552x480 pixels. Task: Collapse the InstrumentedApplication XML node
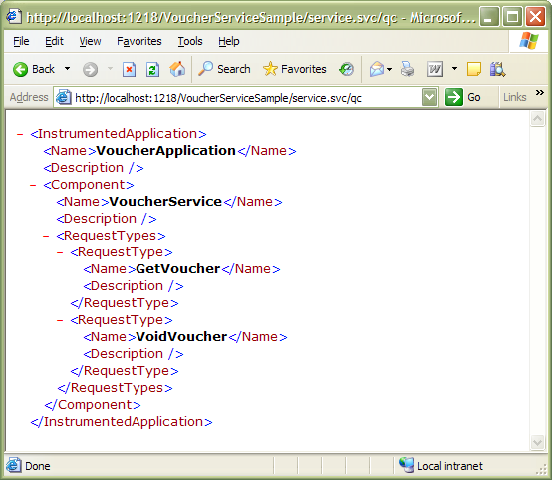[20, 134]
